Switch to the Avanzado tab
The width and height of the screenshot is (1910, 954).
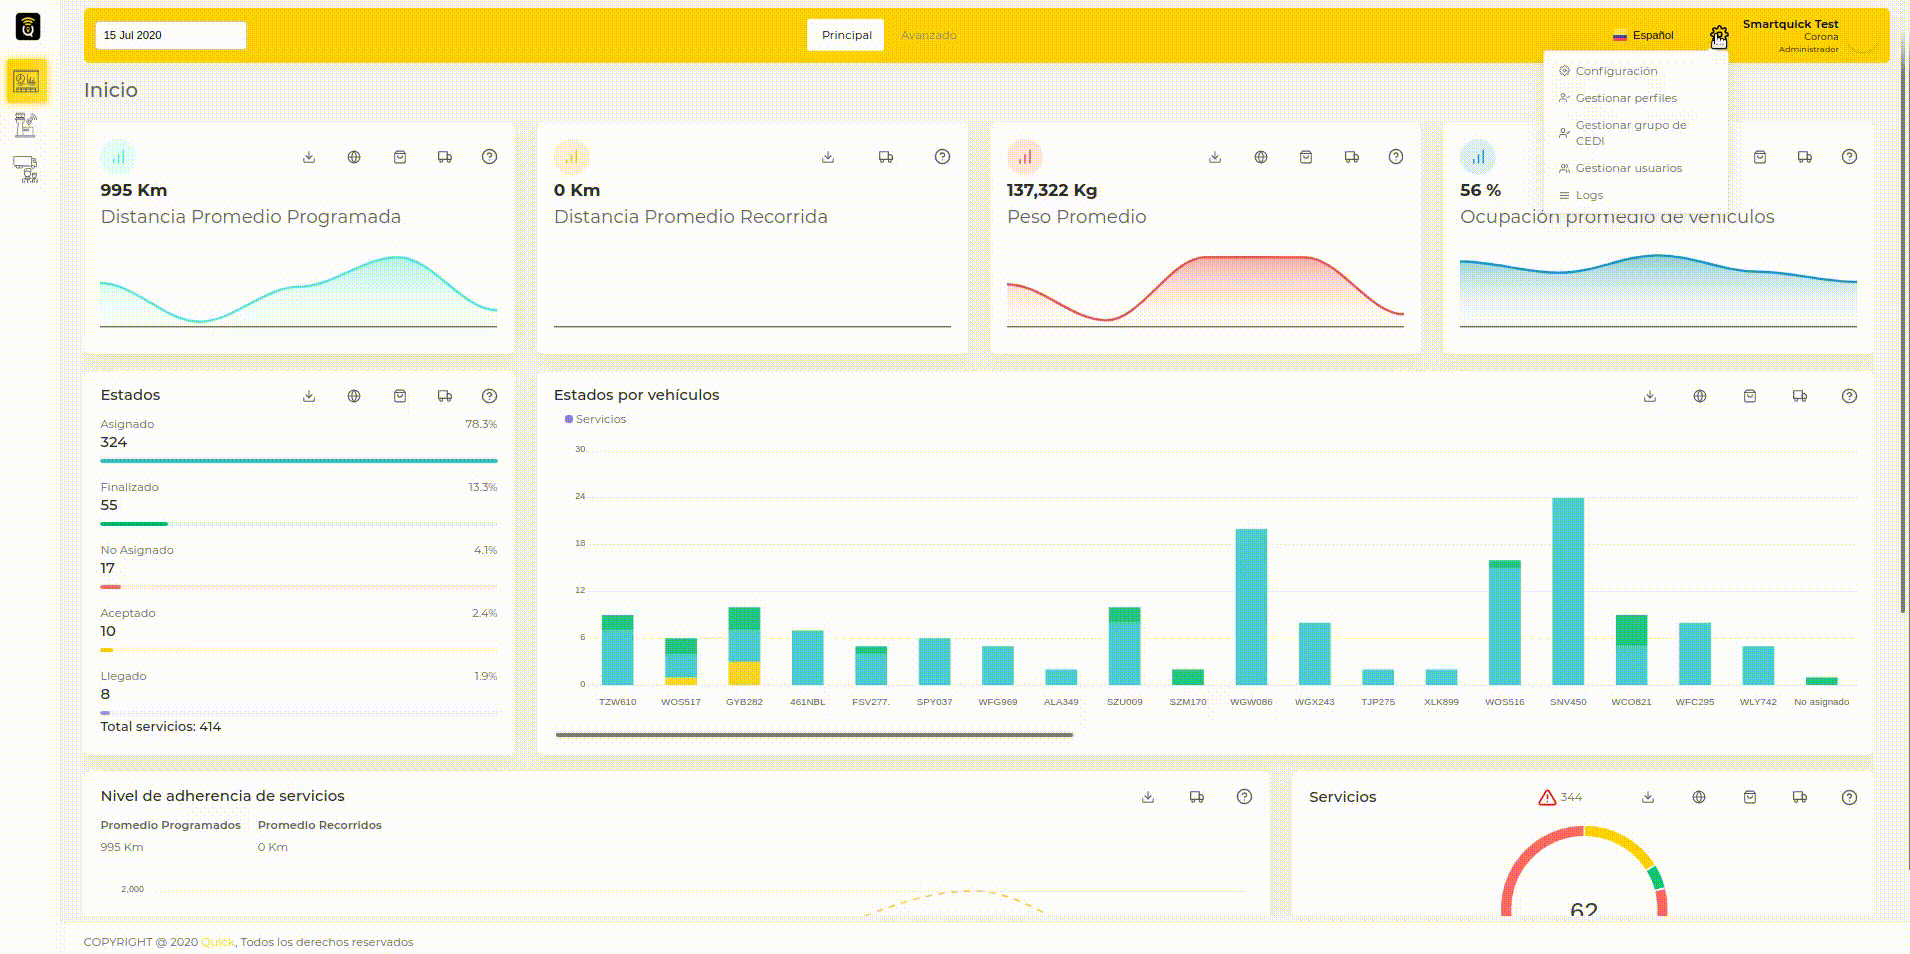click(929, 35)
